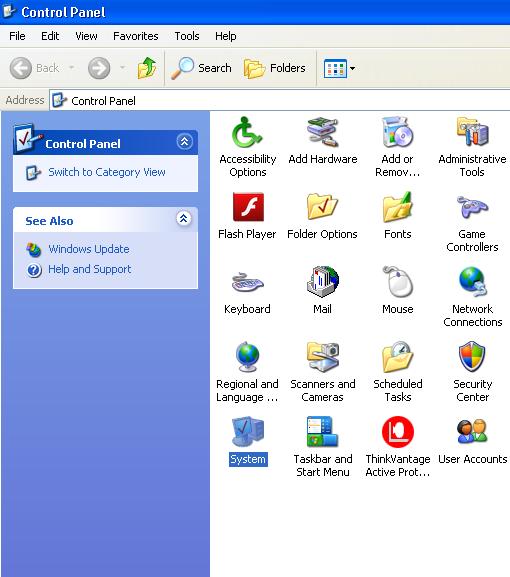Open the Scheduled Tasks icon
The width and height of the screenshot is (510, 577).
tap(397, 357)
